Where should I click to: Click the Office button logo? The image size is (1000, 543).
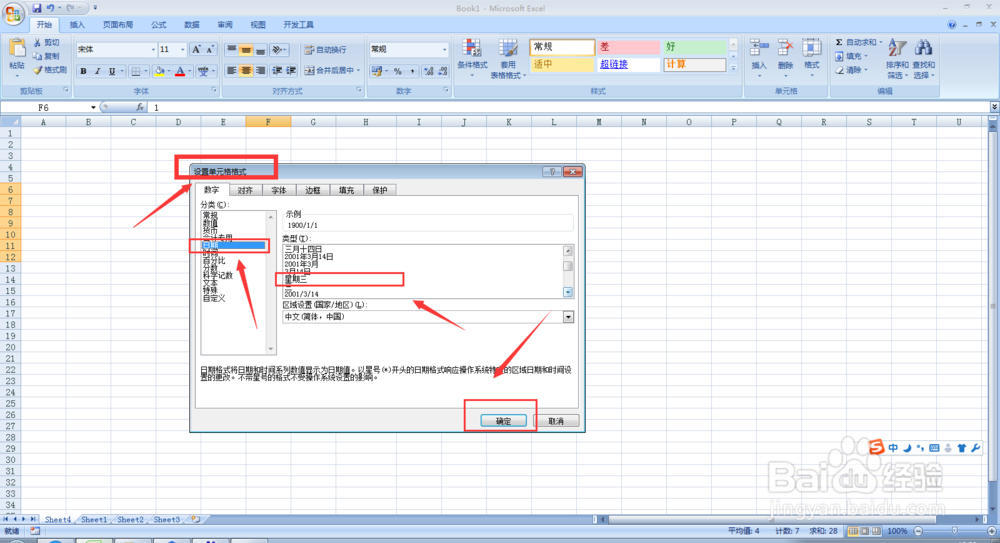click(x=13, y=14)
